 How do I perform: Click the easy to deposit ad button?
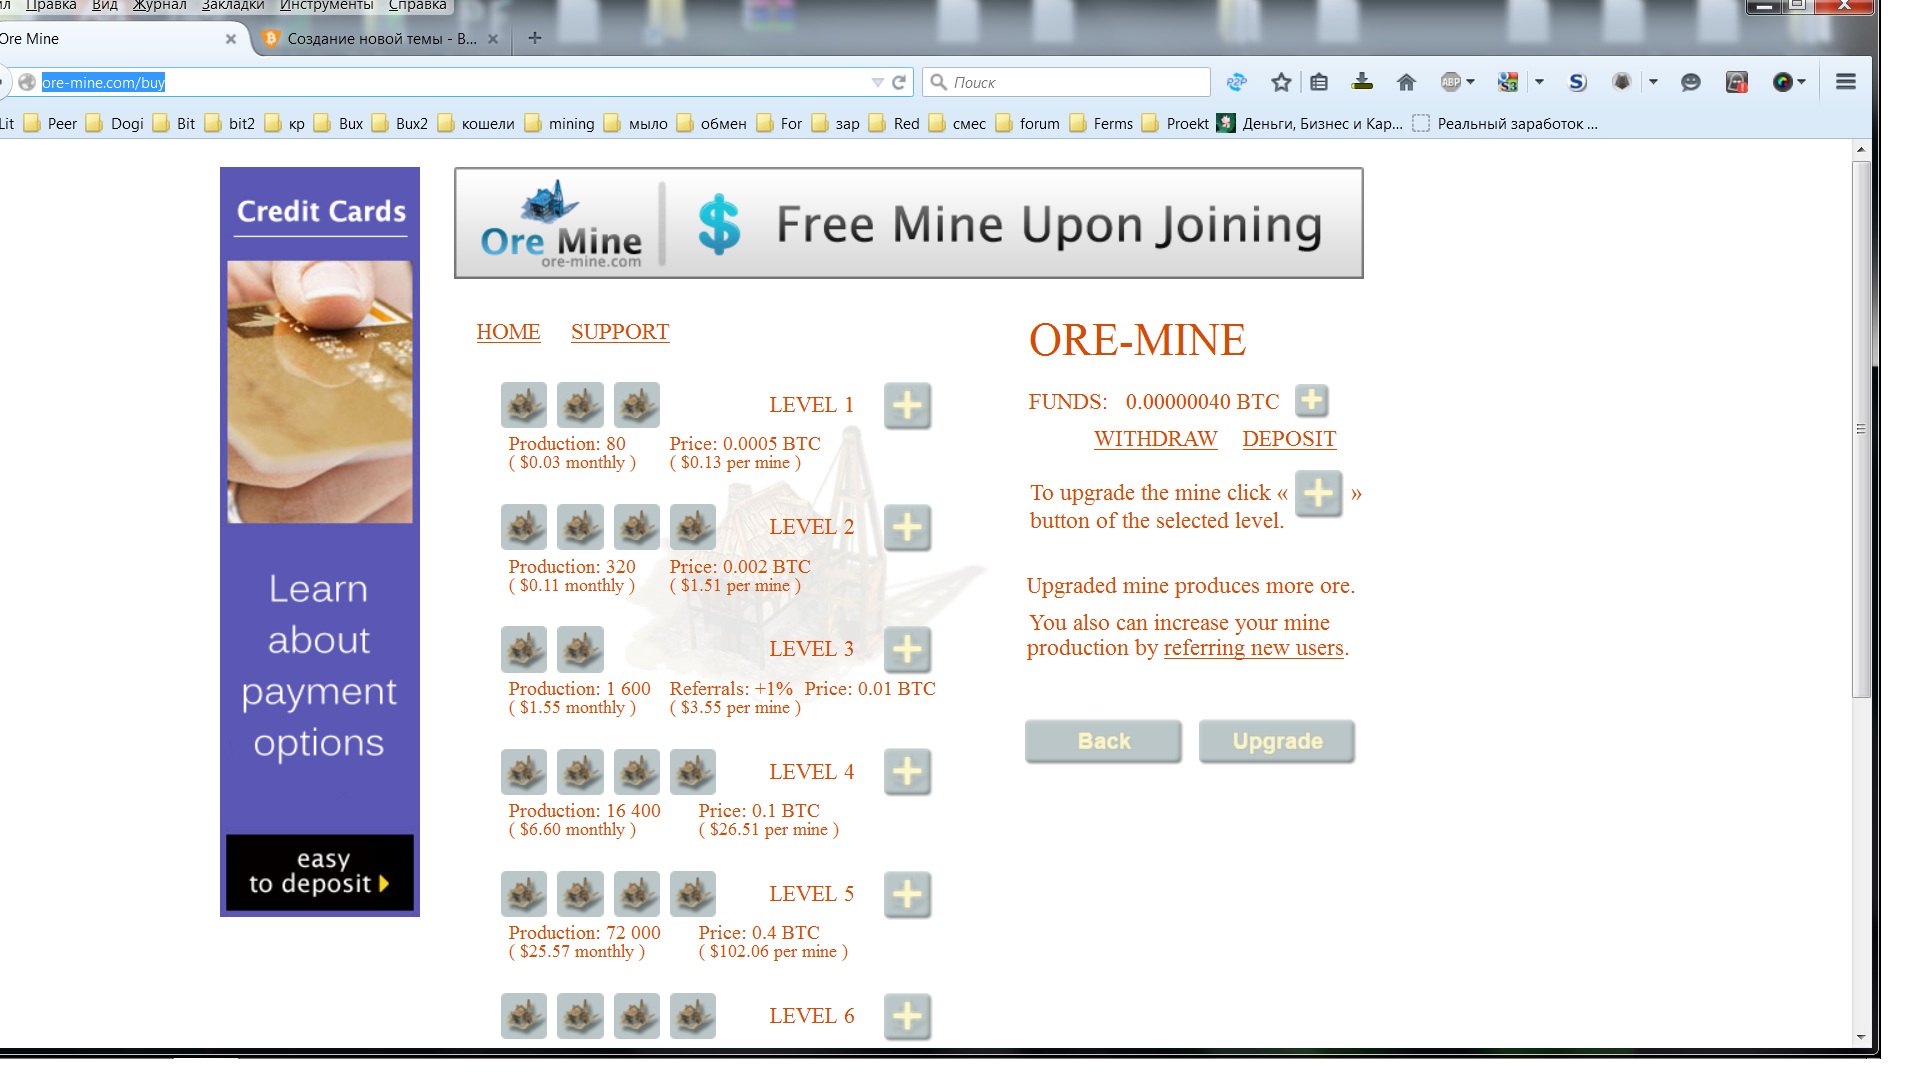[x=320, y=872]
